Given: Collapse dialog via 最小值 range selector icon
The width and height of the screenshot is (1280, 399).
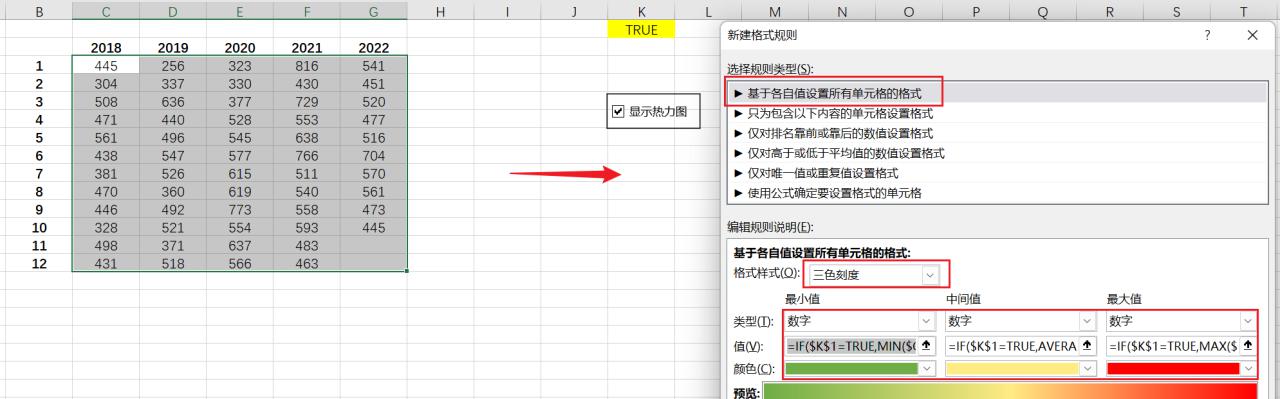Looking at the screenshot, I should (x=927, y=346).
